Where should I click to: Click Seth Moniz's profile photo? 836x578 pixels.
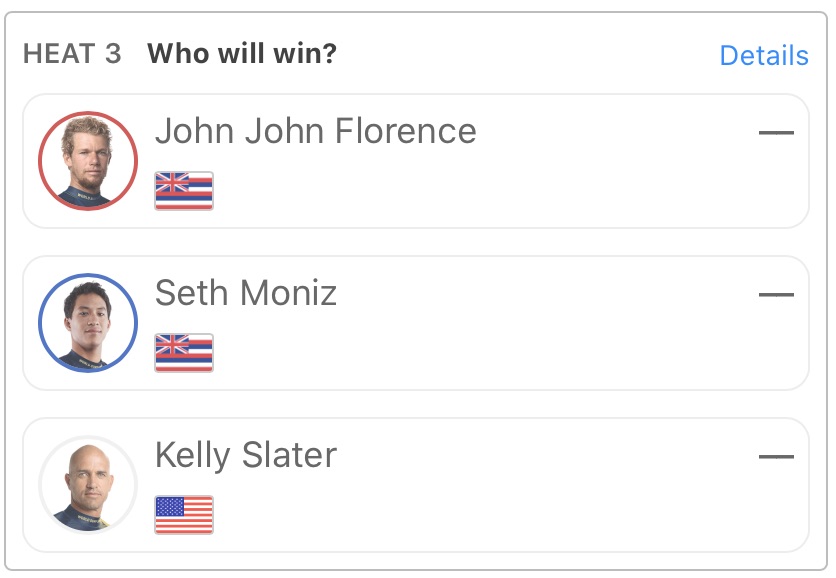pos(88,323)
